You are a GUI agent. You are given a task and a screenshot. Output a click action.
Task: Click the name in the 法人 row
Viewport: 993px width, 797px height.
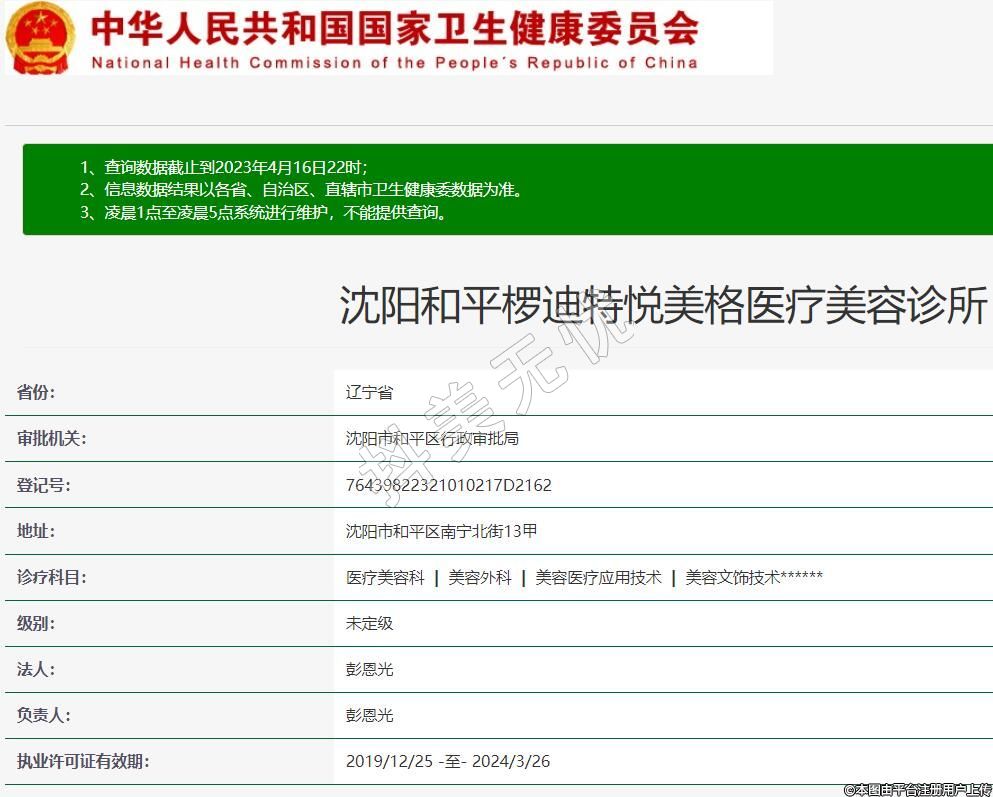coord(369,669)
